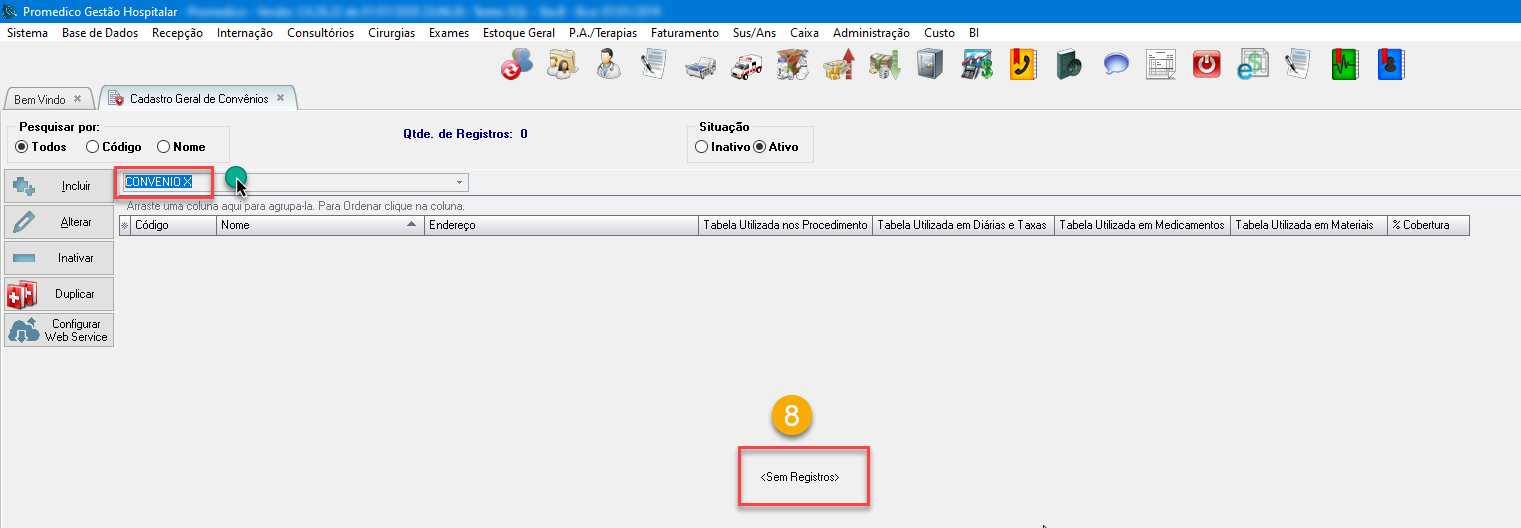This screenshot has height=528, width=1521.
Task: Click the coins with red up arrow icon
Action: (x=838, y=65)
